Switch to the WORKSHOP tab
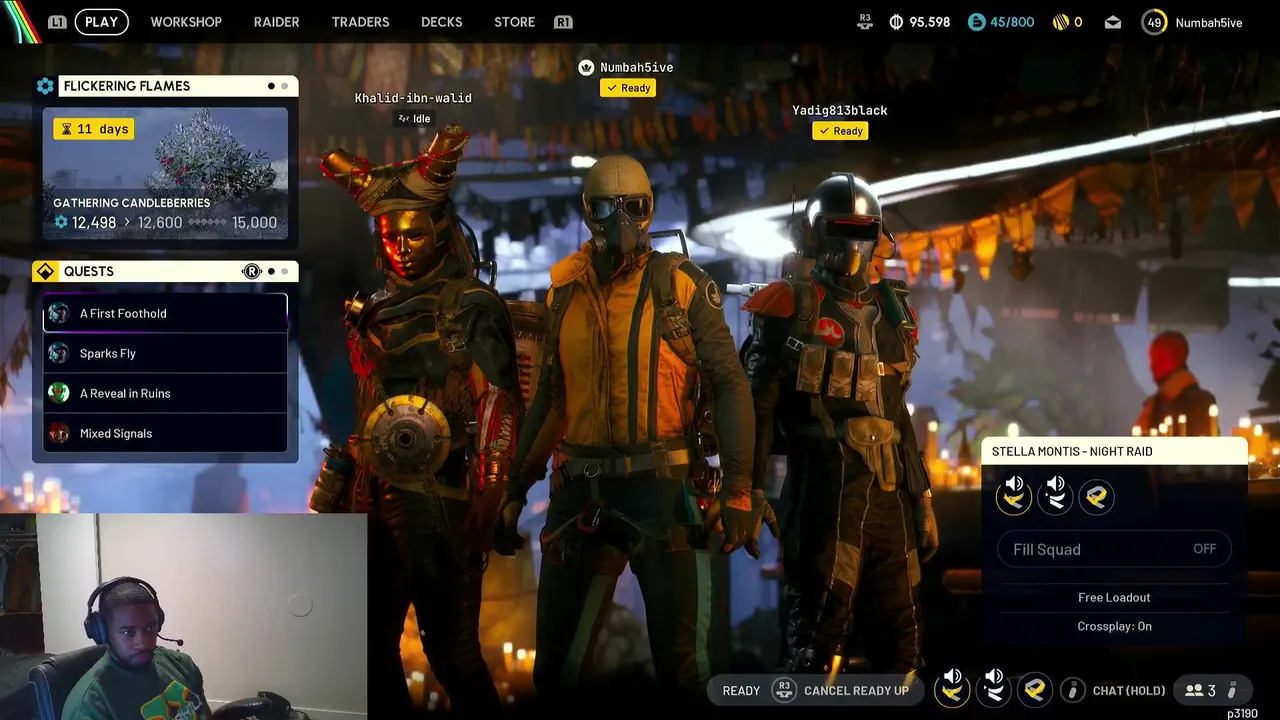Viewport: 1280px width, 720px height. click(x=186, y=22)
